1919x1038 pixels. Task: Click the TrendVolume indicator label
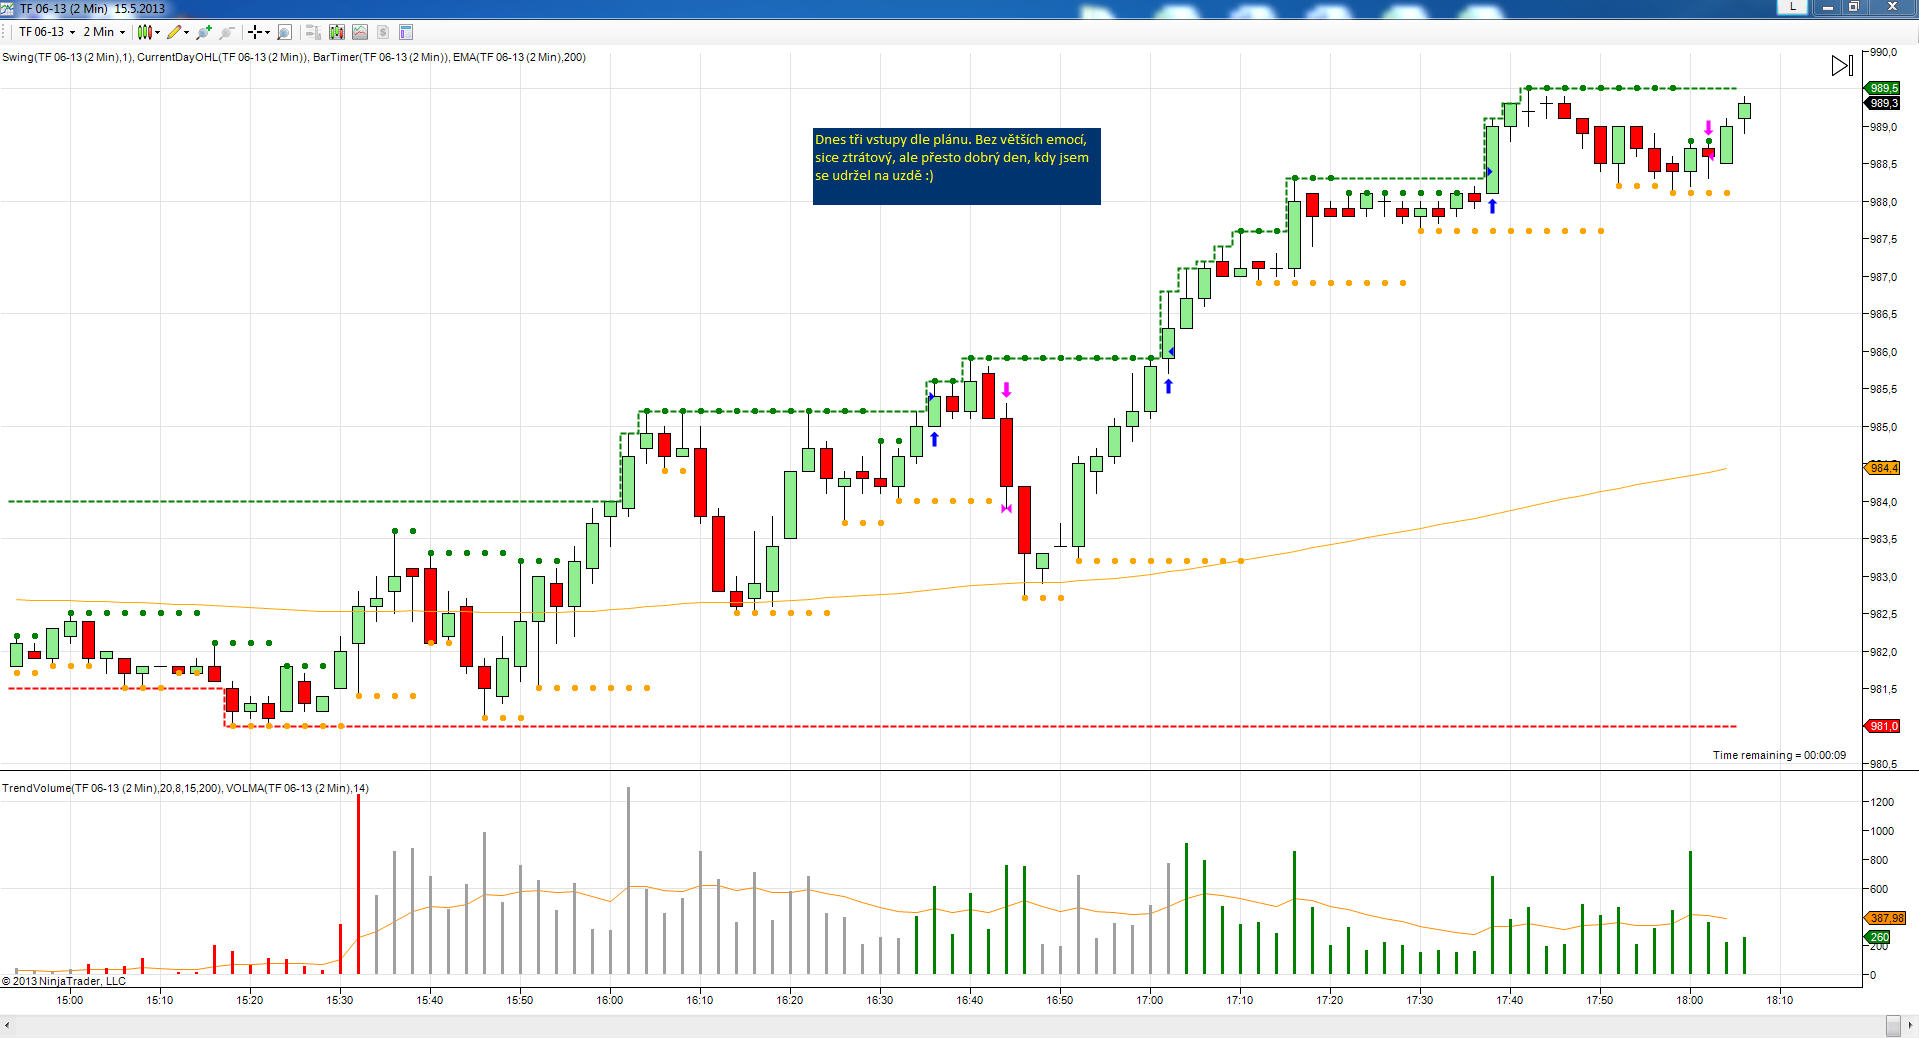(x=112, y=788)
